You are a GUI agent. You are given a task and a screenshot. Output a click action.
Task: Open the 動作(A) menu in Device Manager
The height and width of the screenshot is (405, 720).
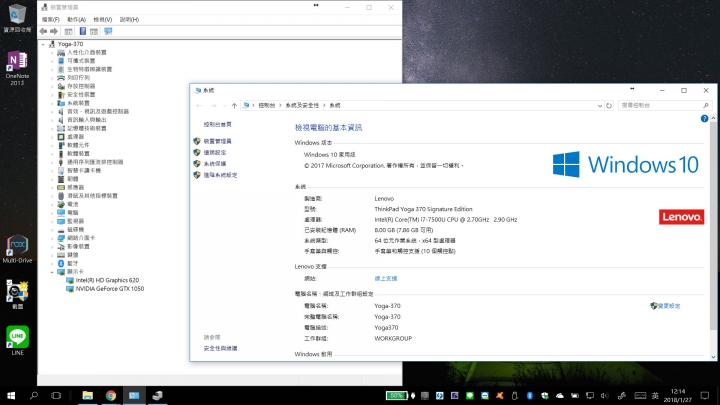click(76, 19)
